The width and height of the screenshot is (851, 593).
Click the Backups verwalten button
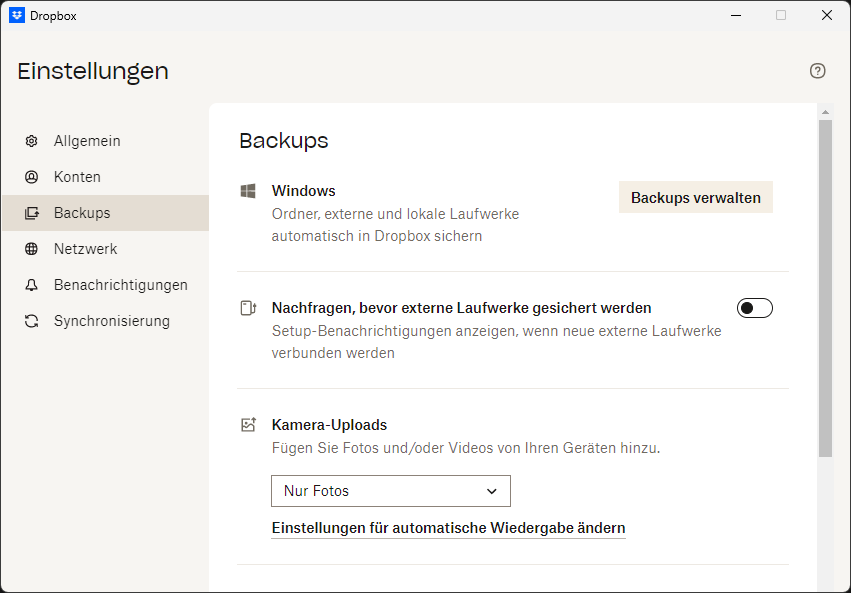coord(695,198)
